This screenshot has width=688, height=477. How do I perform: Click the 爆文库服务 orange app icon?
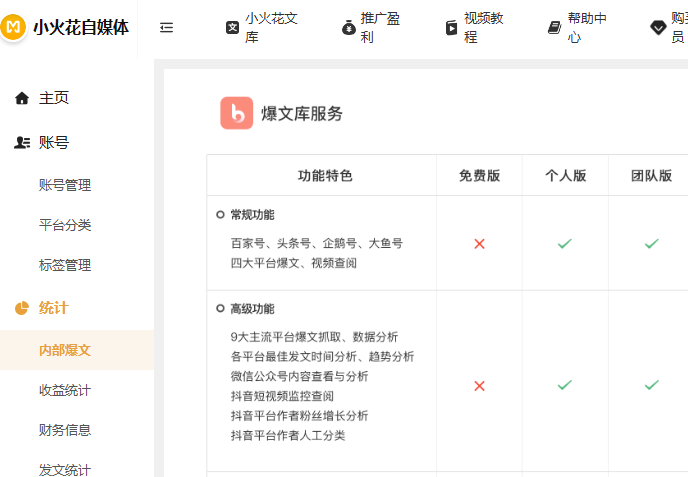[236, 113]
